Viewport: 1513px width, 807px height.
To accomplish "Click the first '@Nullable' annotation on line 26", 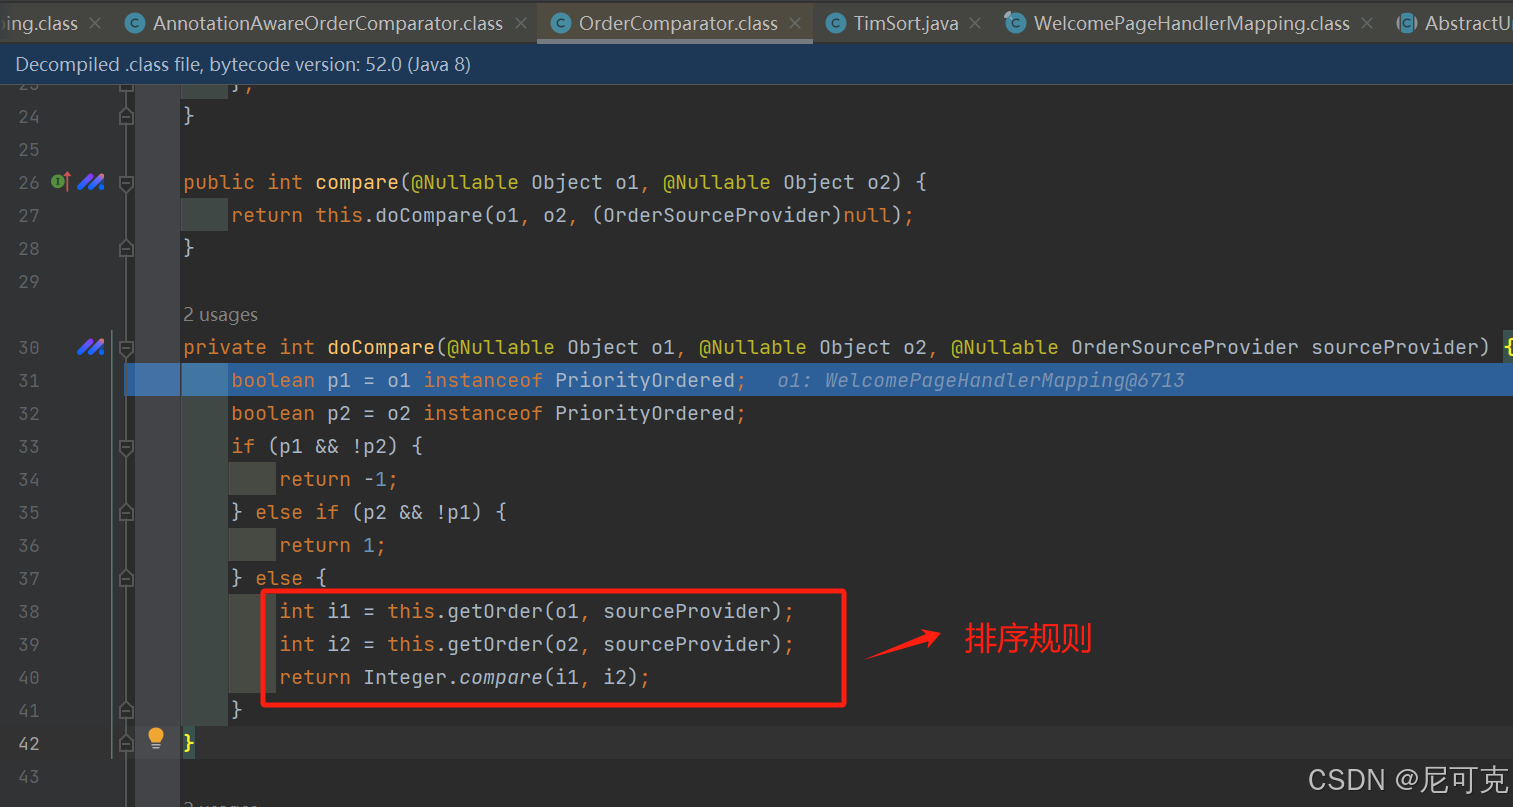I will pyautogui.click(x=465, y=182).
